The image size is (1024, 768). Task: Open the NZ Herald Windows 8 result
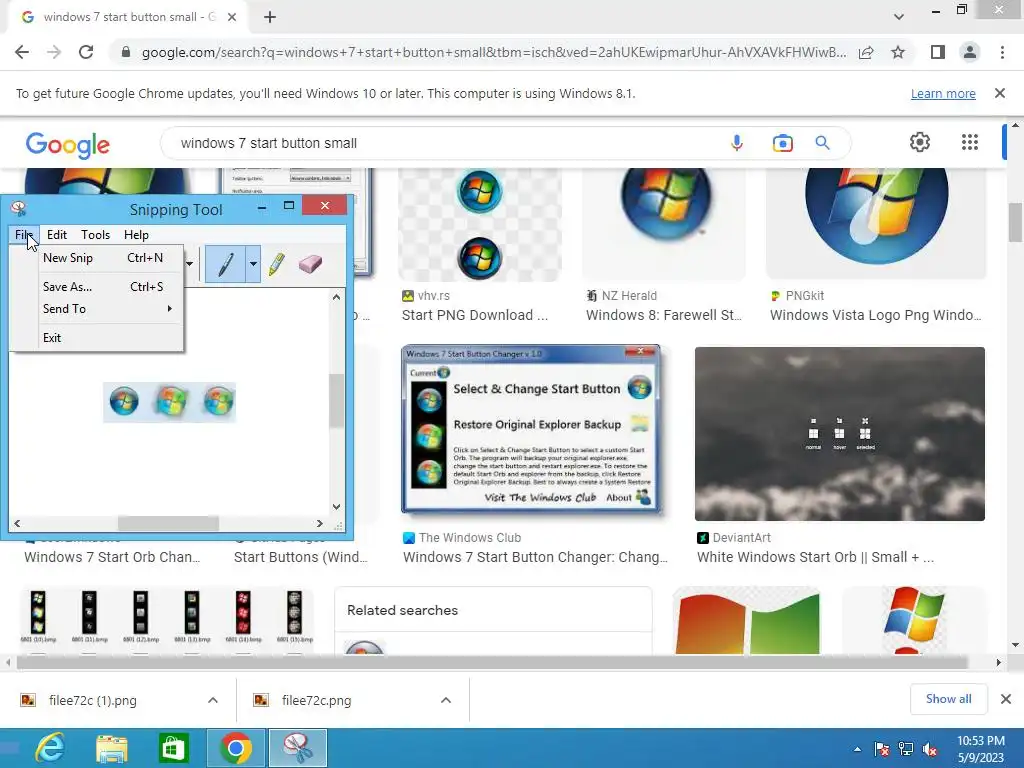pyautogui.click(x=664, y=315)
